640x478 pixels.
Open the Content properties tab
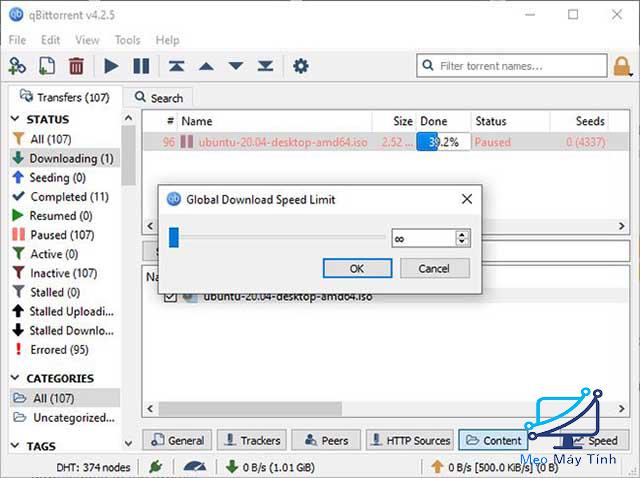coord(493,440)
